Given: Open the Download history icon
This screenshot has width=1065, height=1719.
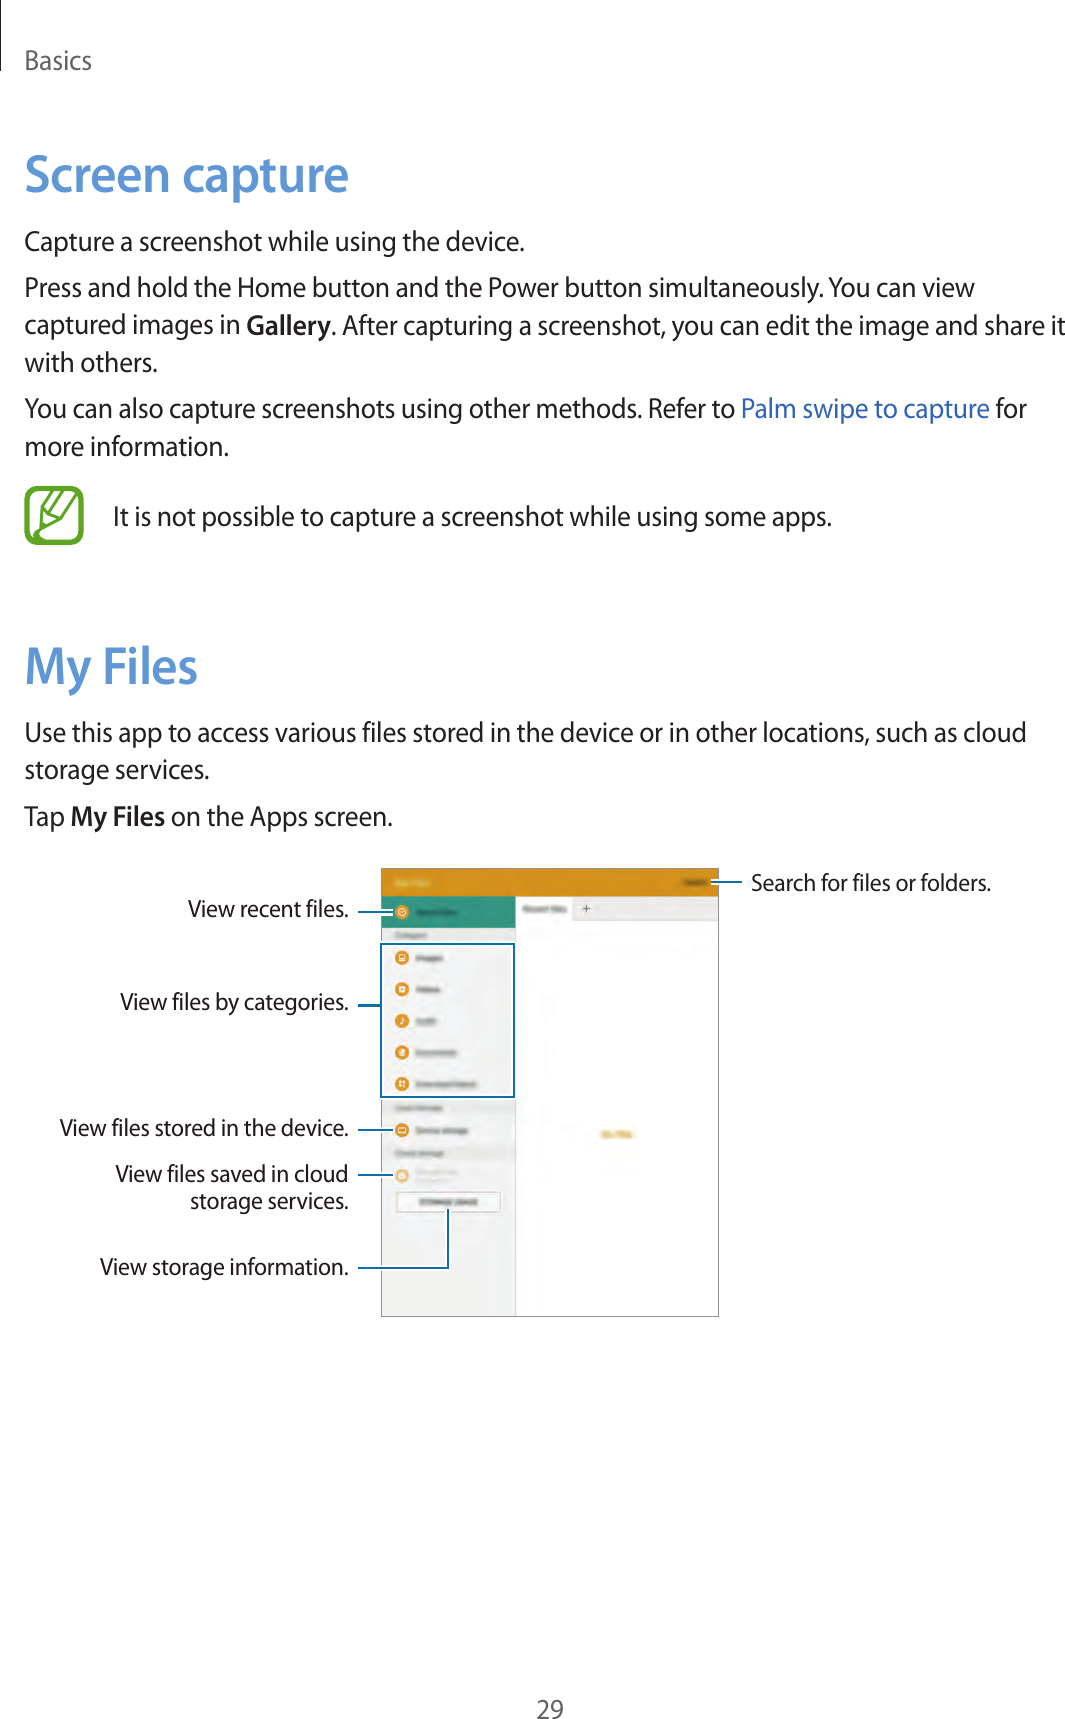Looking at the screenshot, I should [x=401, y=1084].
